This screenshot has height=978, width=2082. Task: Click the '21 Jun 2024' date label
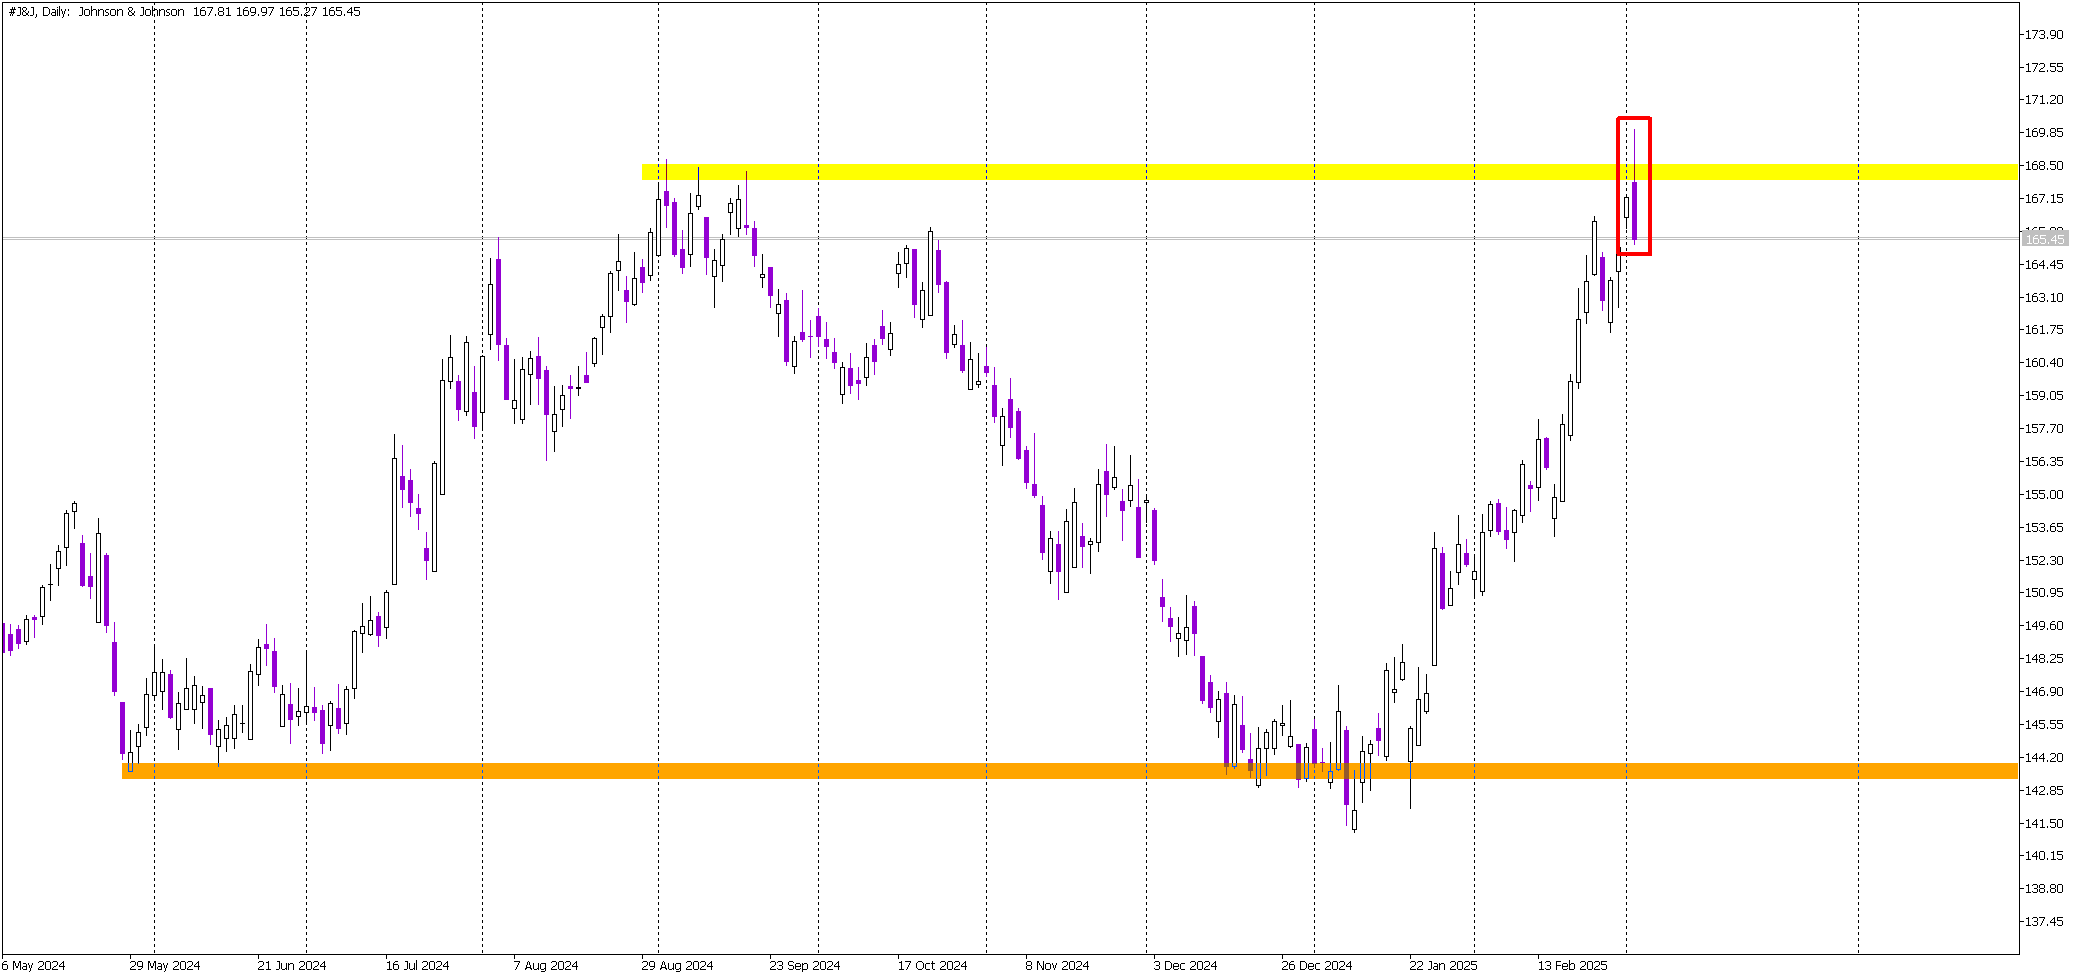(x=292, y=966)
